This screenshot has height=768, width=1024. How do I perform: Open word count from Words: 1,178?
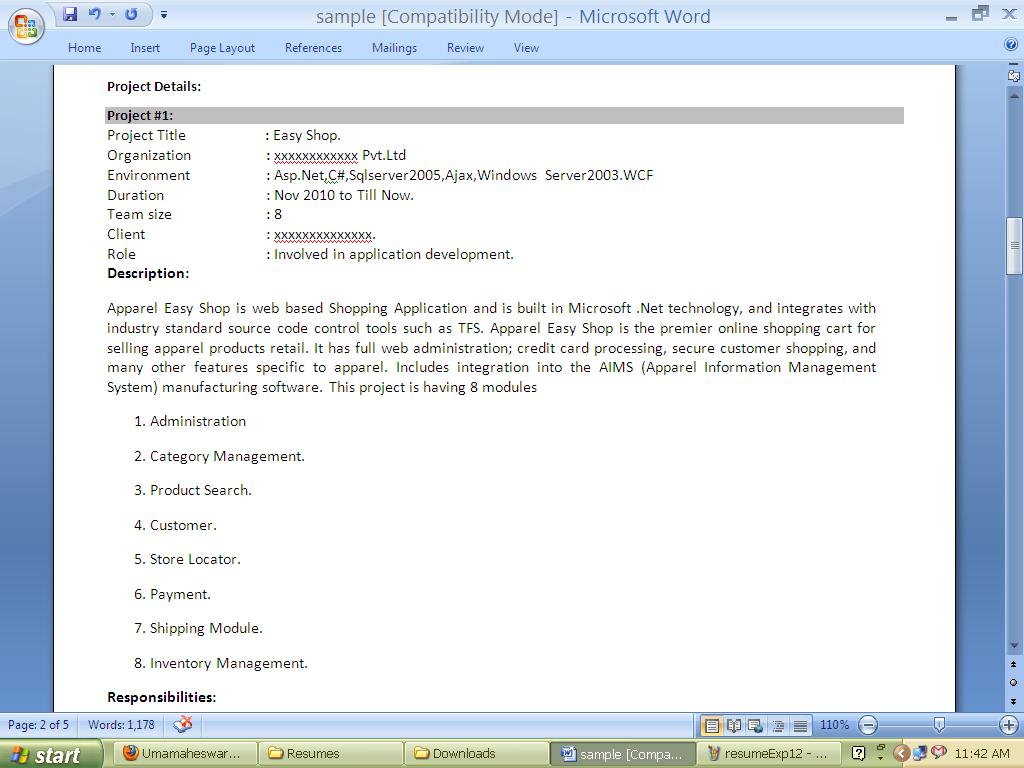point(121,725)
